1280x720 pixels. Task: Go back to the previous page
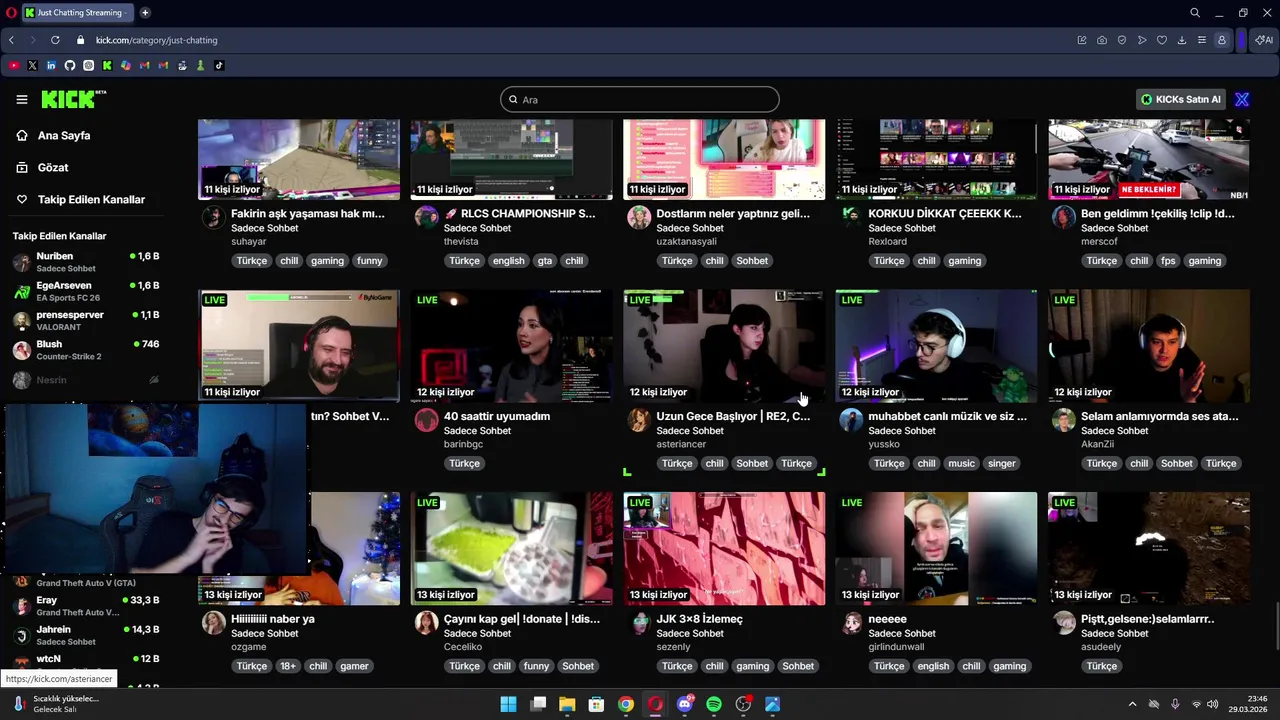[x=11, y=40]
